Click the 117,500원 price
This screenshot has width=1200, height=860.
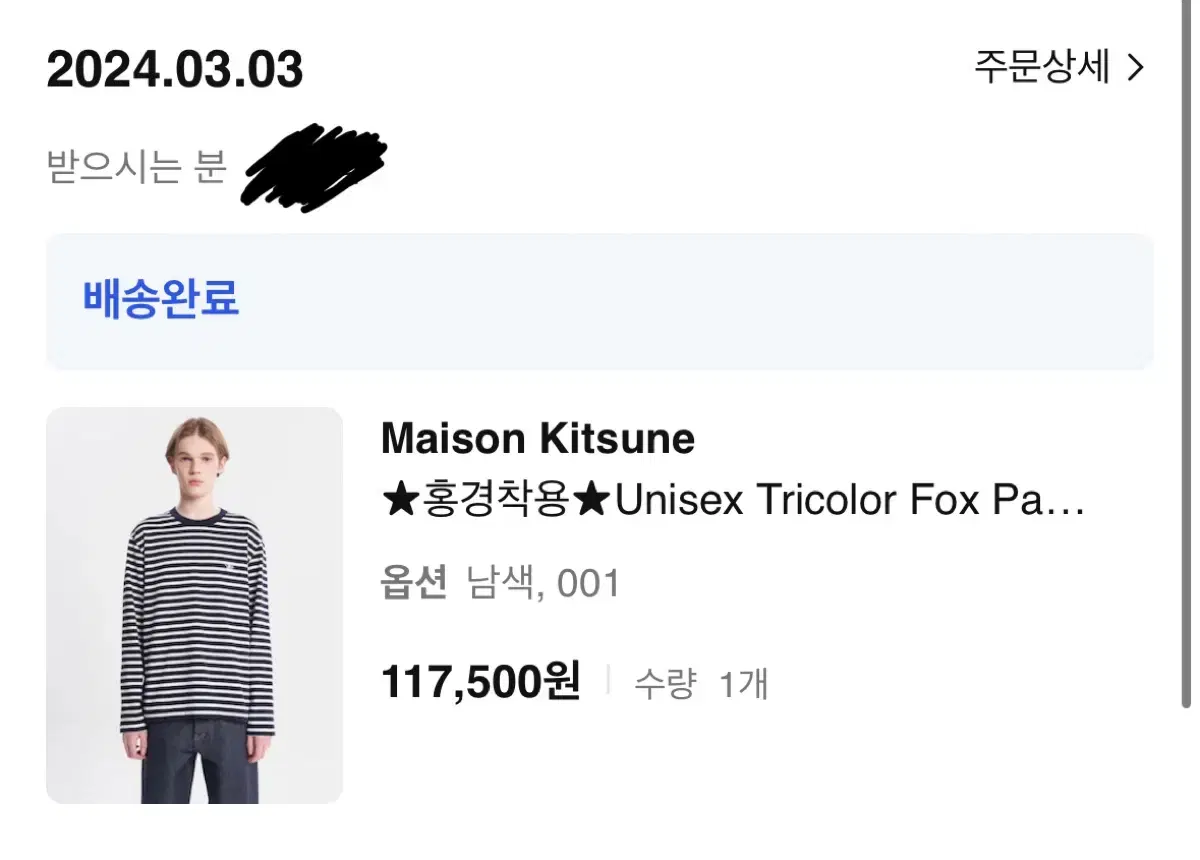481,683
